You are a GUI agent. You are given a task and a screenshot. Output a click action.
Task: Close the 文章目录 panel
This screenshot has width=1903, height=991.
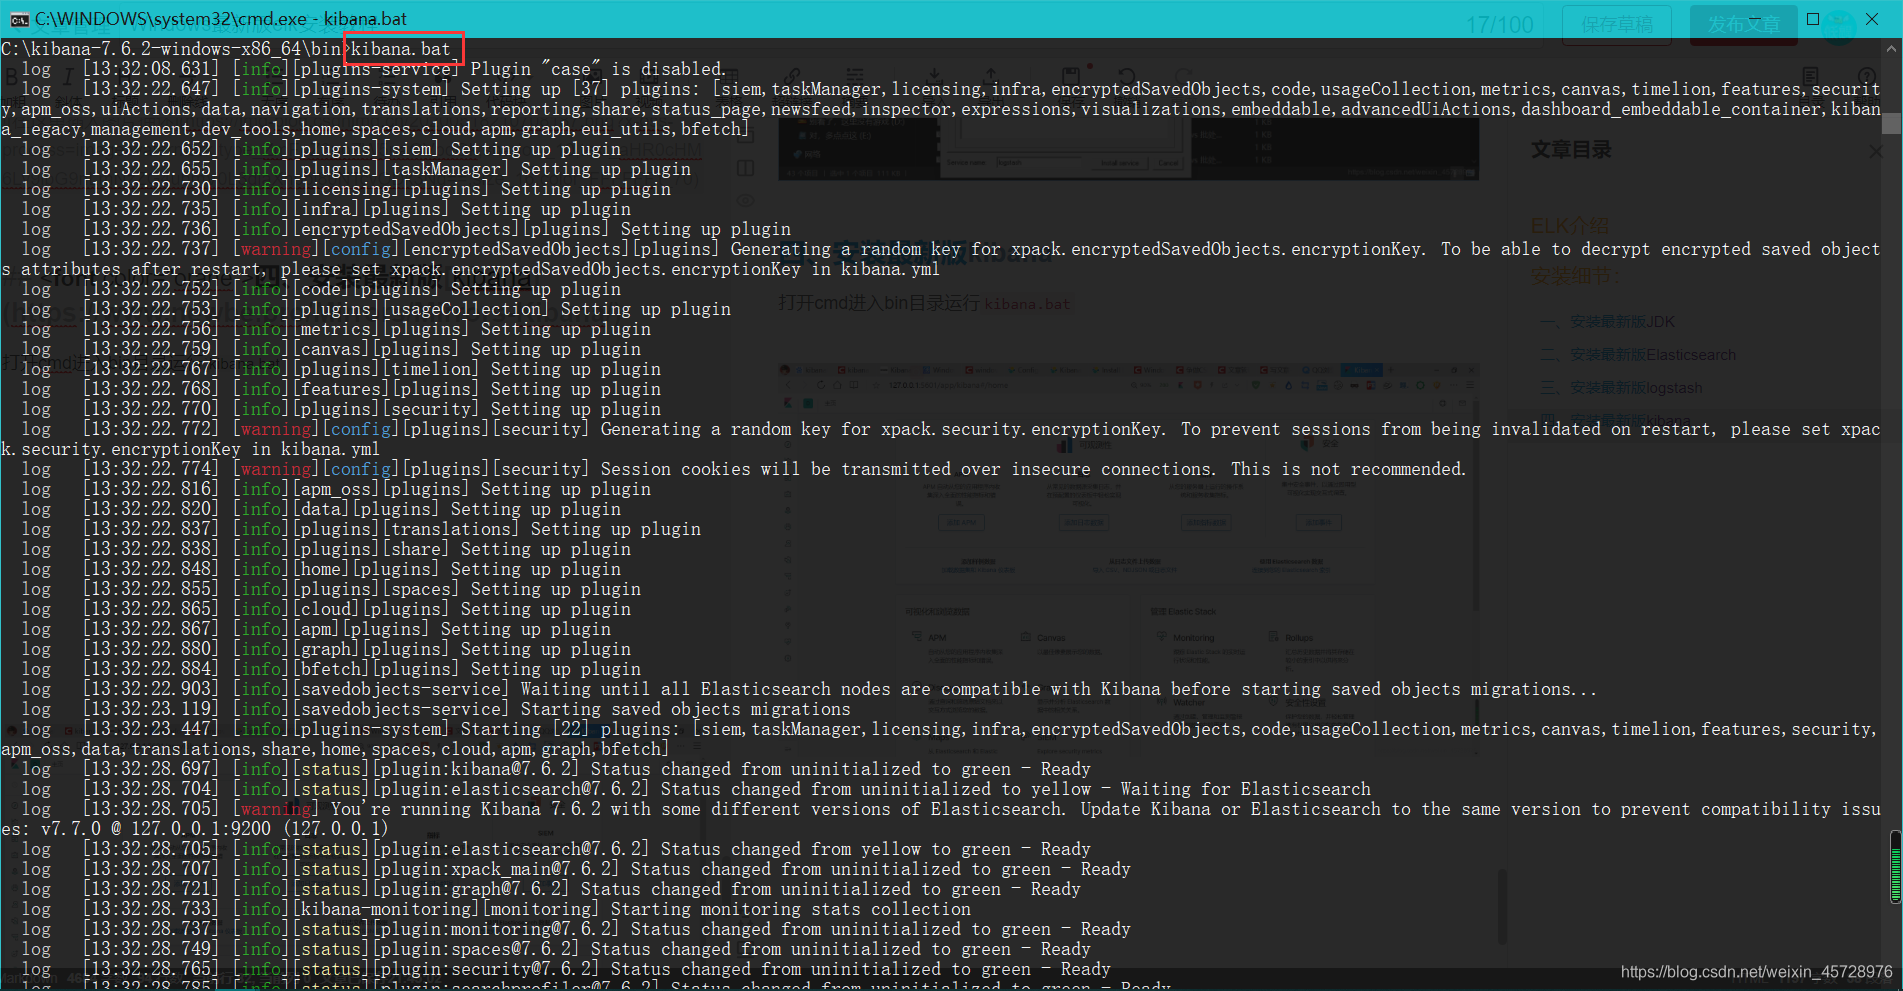point(1876,151)
